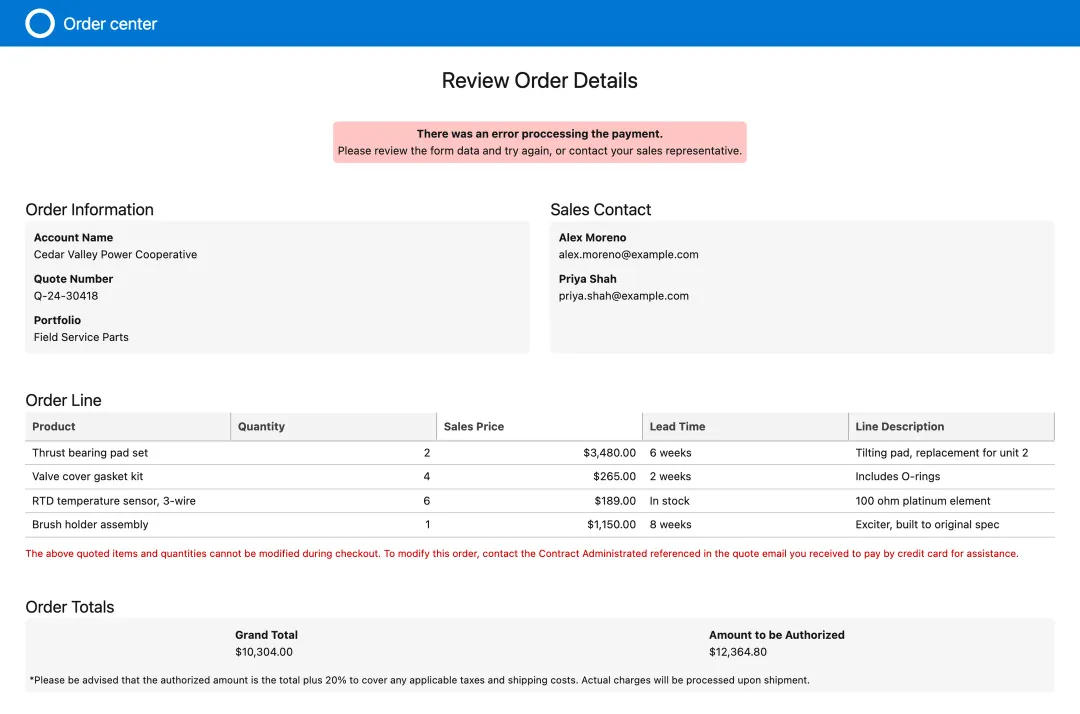
Task: Click the Alex Moreno contact name
Action: (592, 238)
